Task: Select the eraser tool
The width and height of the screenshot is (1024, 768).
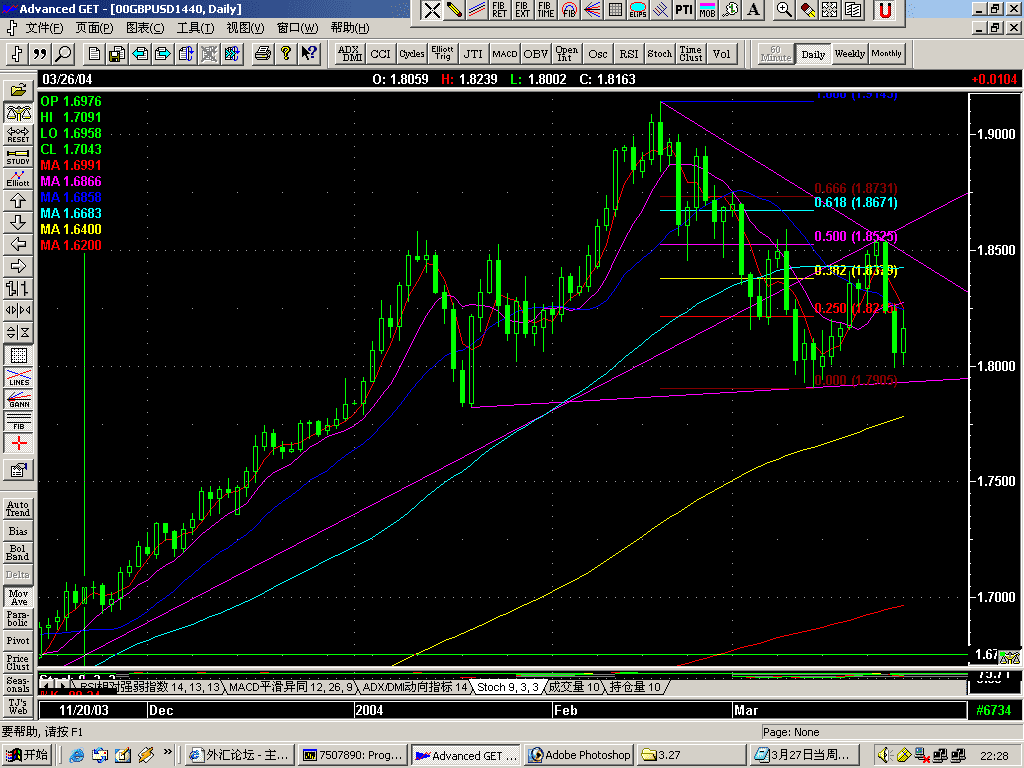Action: (807, 10)
